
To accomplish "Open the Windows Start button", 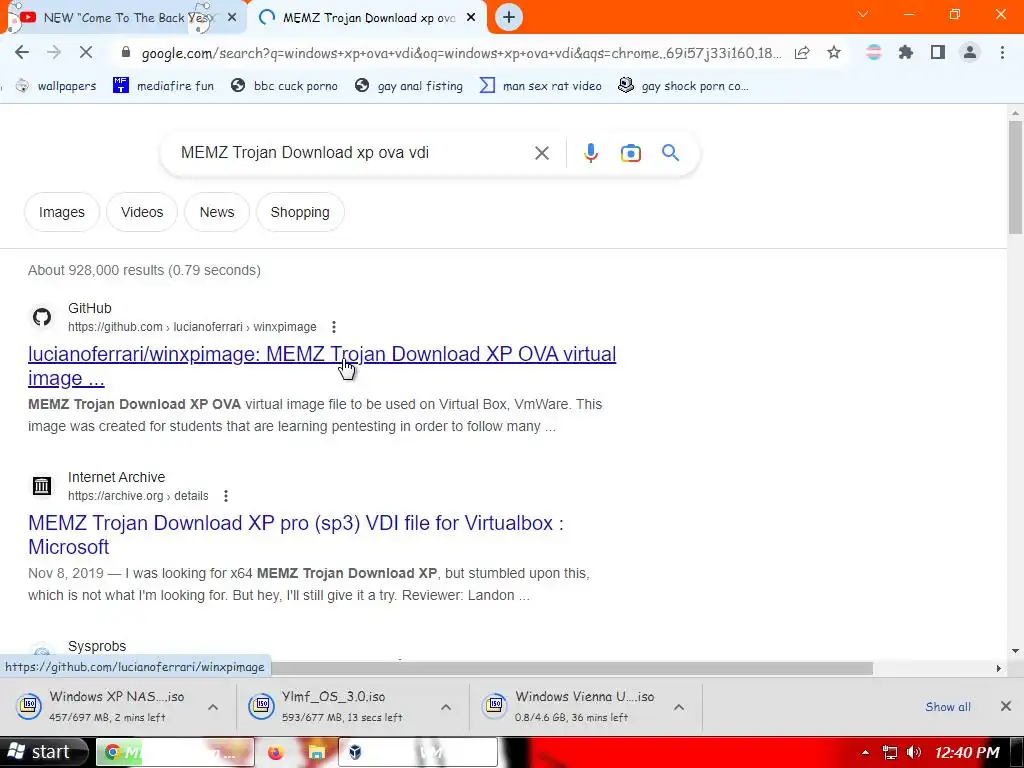I will pyautogui.click(x=42, y=752).
